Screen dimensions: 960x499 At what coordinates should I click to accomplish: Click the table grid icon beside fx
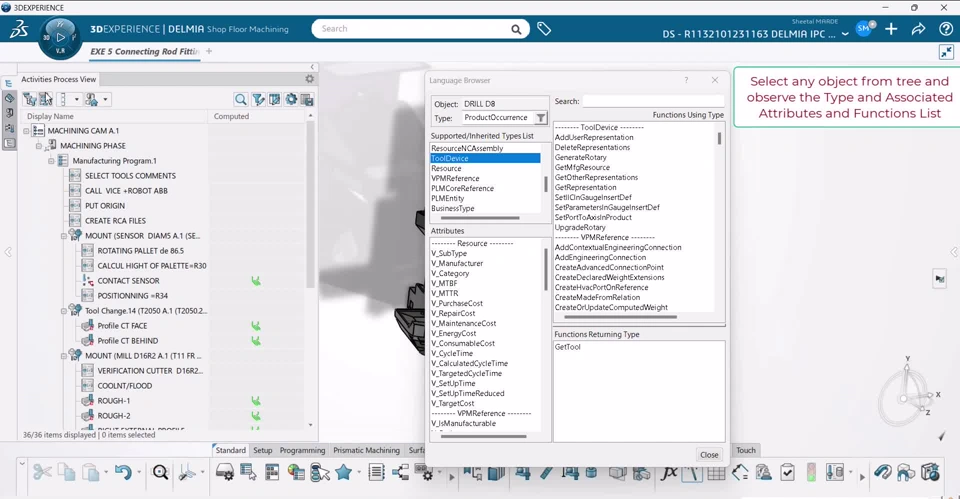pyautogui.click(x=716, y=473)
